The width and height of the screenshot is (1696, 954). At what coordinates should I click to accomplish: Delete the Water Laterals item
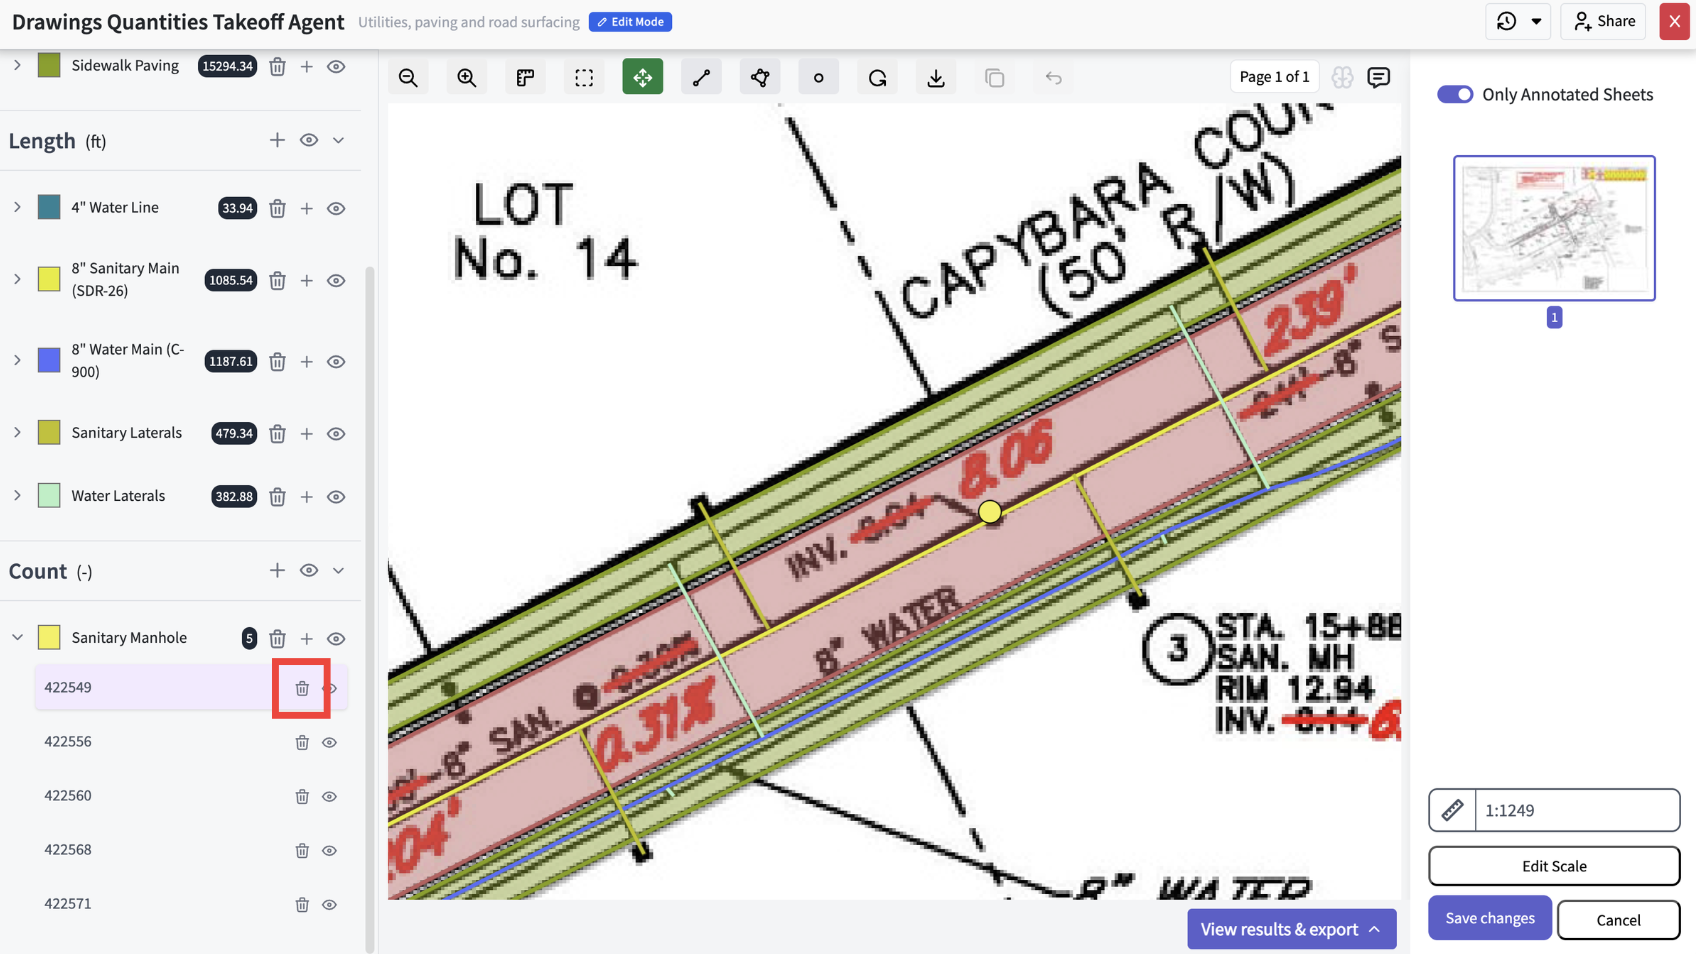[x=277, y=496]
